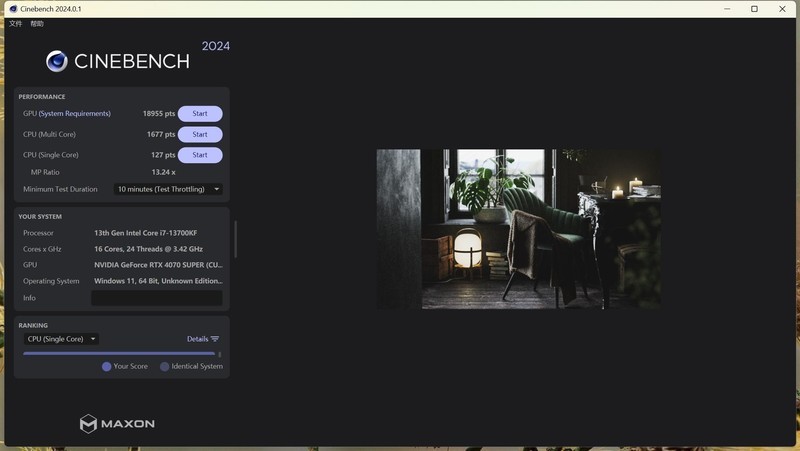800x451 pixels.
Task: Click the rendered room scene preview
Action: pos(518,229)
